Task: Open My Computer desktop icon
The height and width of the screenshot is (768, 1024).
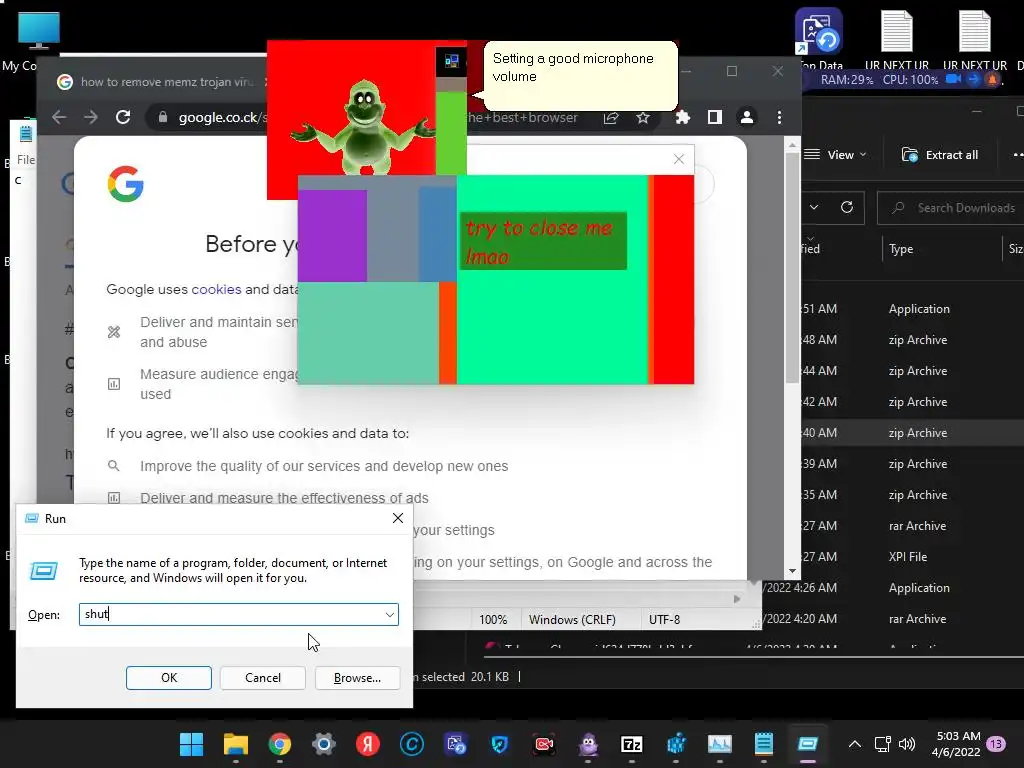Action: (x=38, y=40)
